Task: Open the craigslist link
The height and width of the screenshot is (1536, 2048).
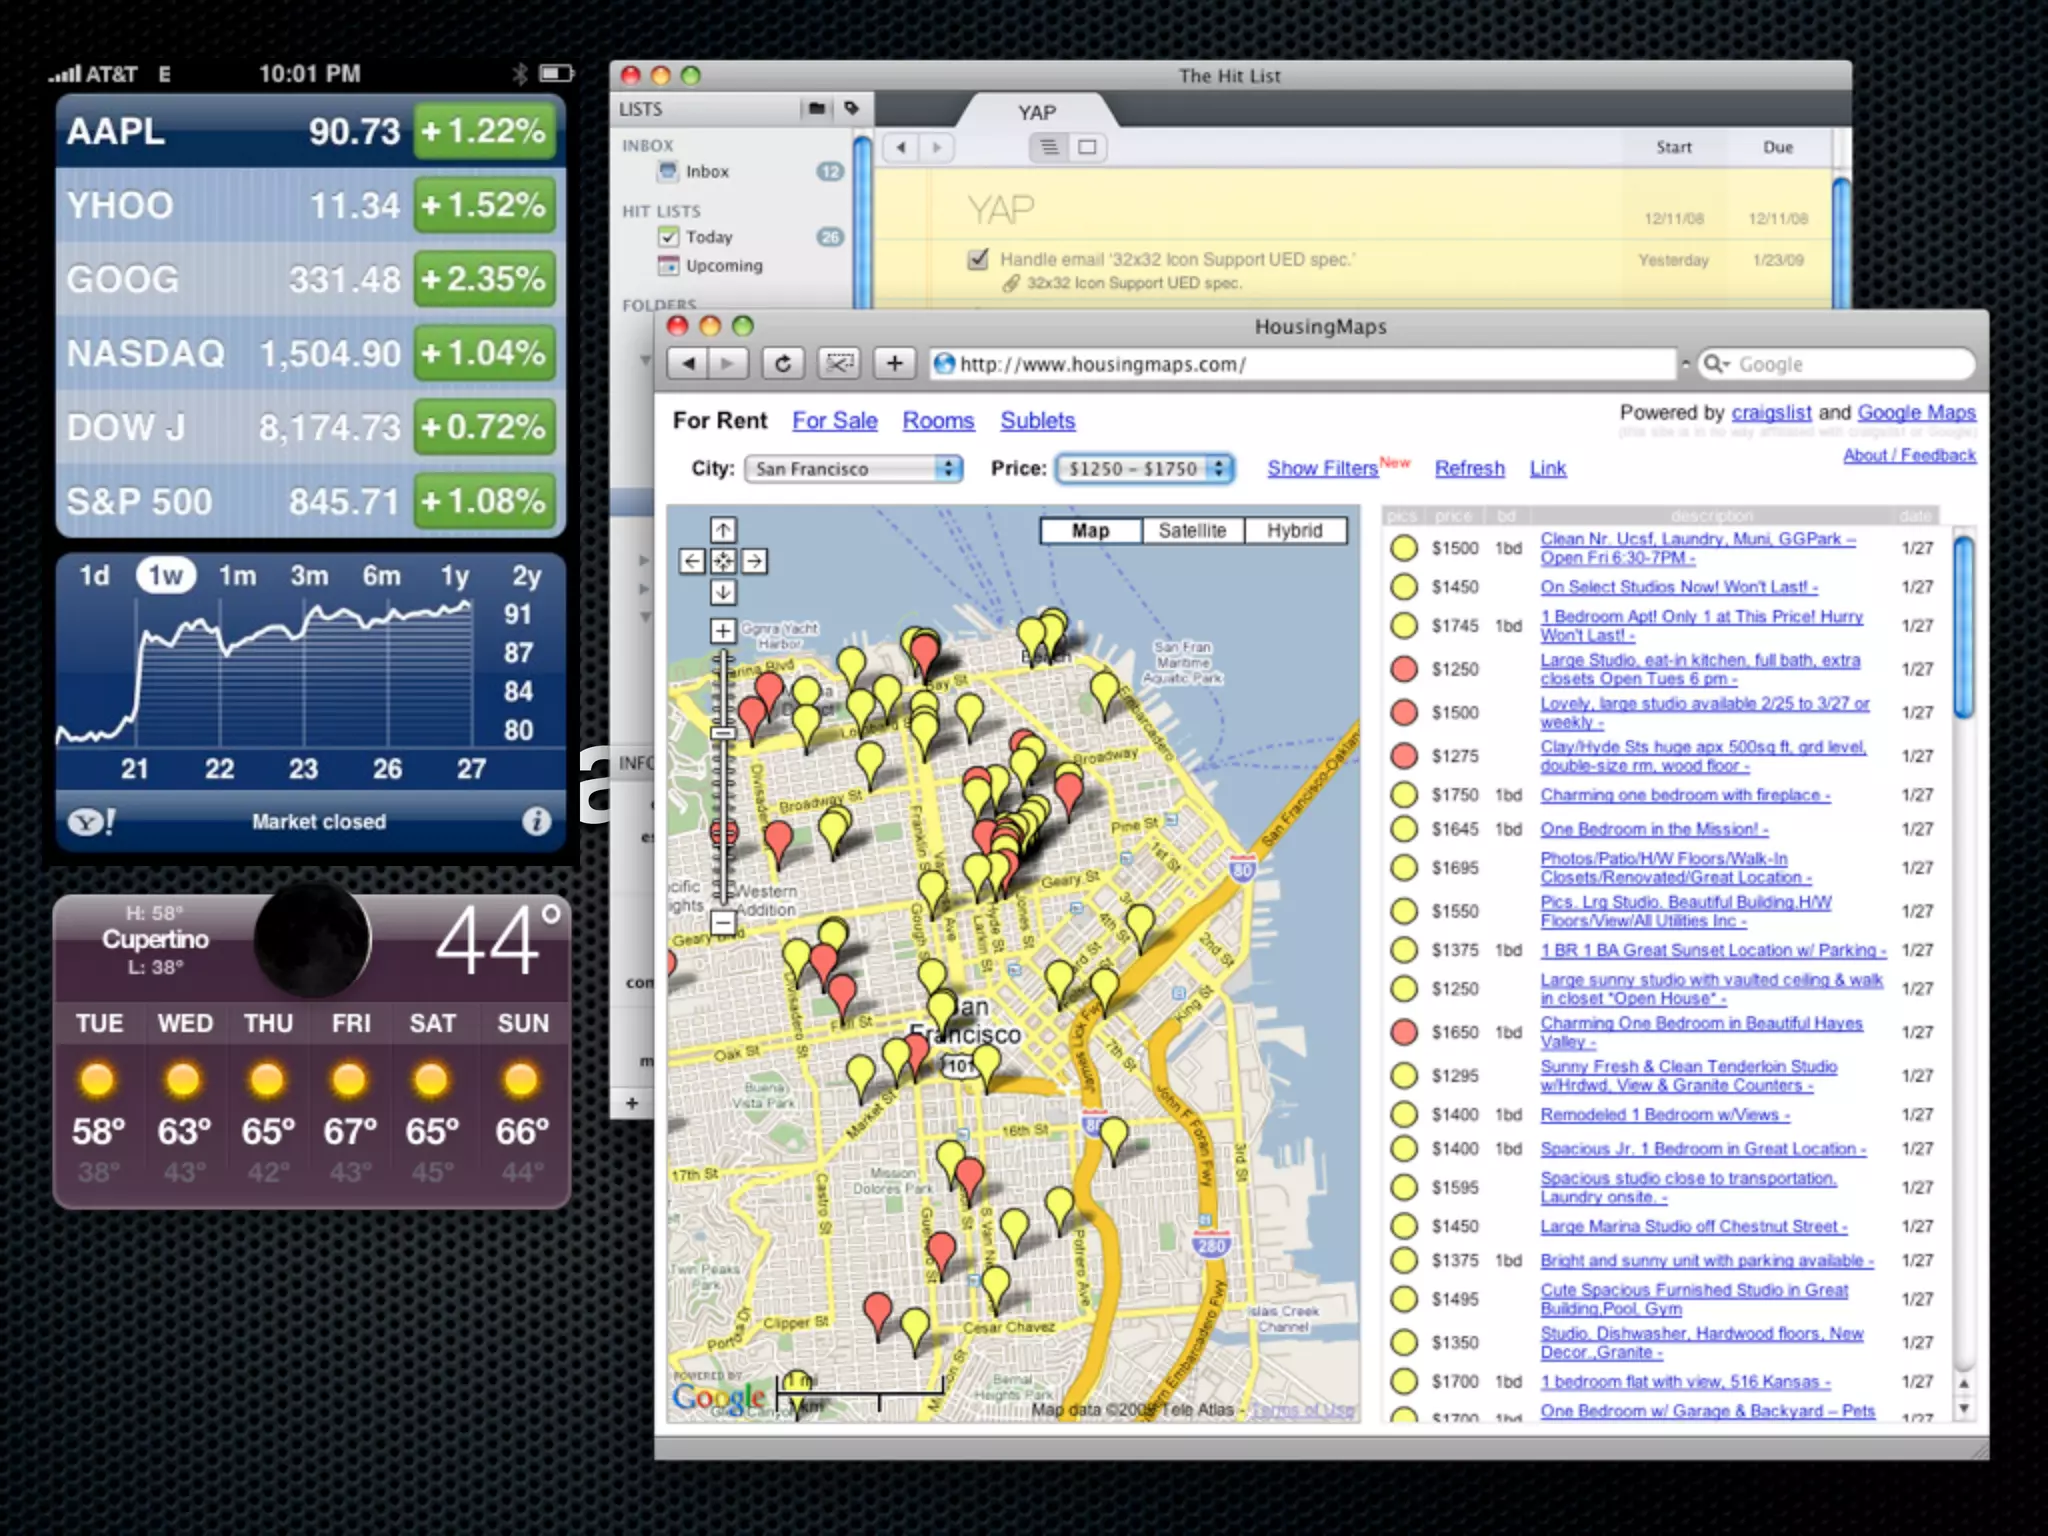Action: (1771, 413)
